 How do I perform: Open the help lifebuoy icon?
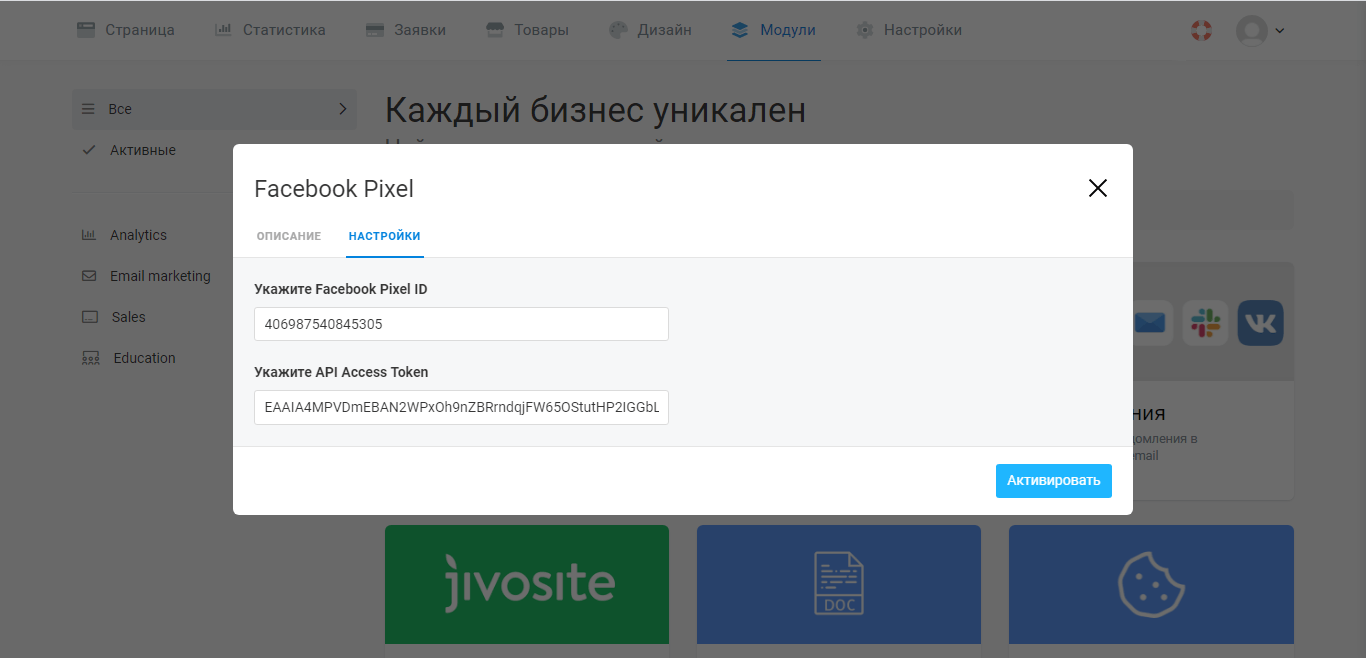[x=1201, y=30]
